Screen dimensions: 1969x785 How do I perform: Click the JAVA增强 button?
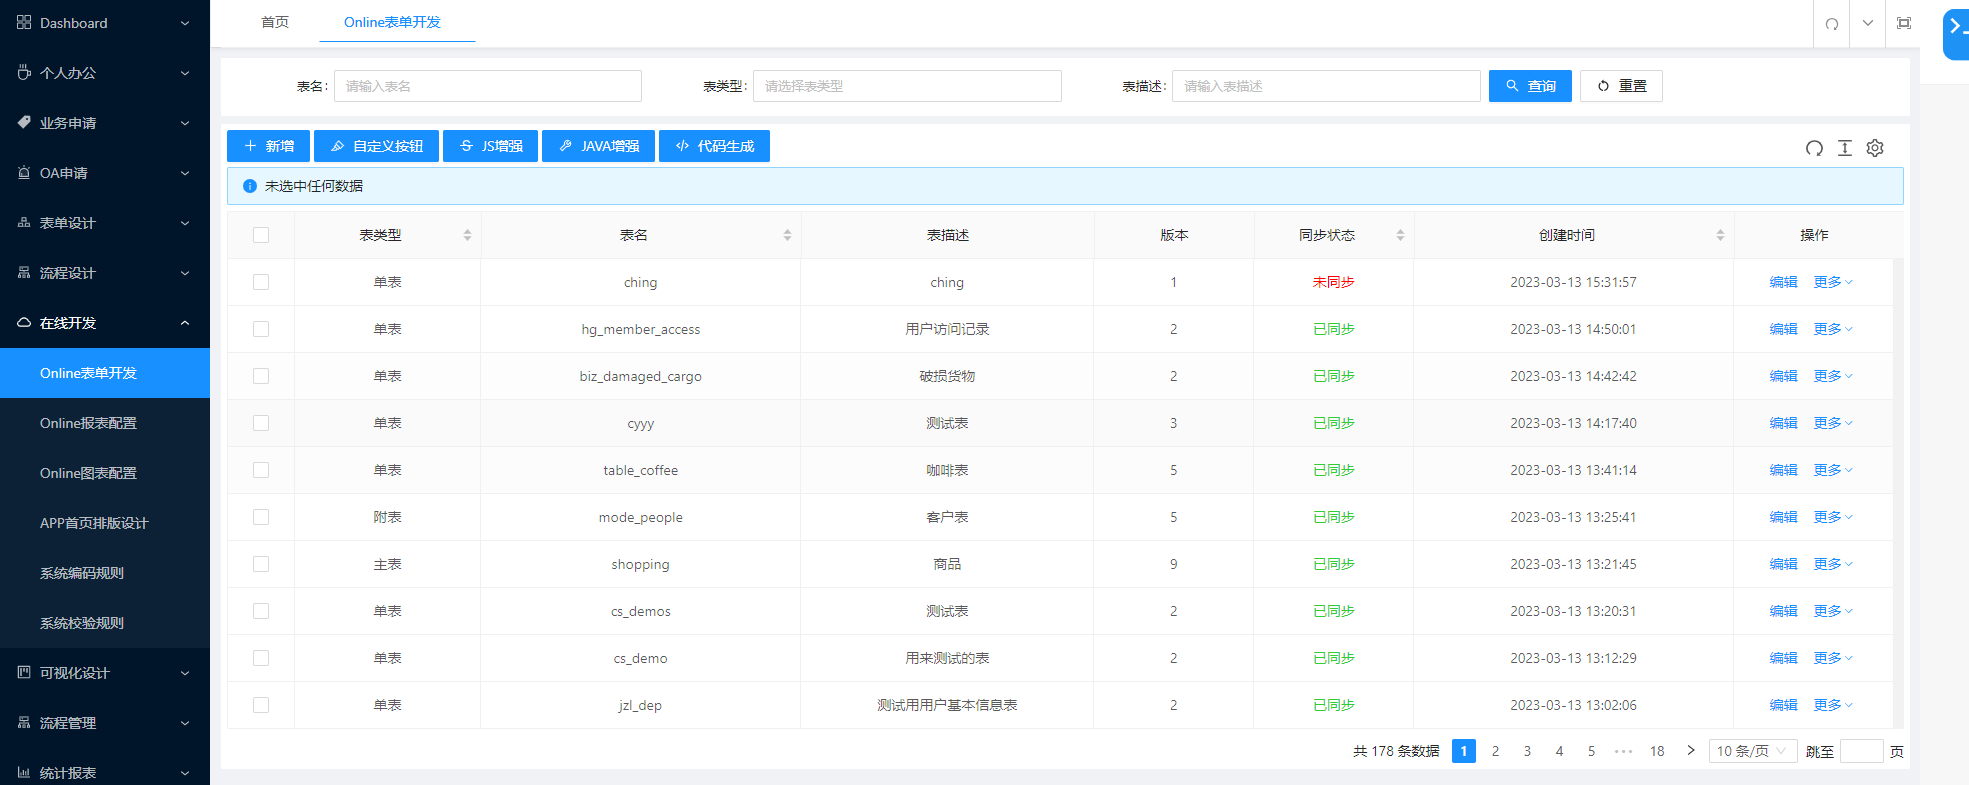tap(598, 146)
